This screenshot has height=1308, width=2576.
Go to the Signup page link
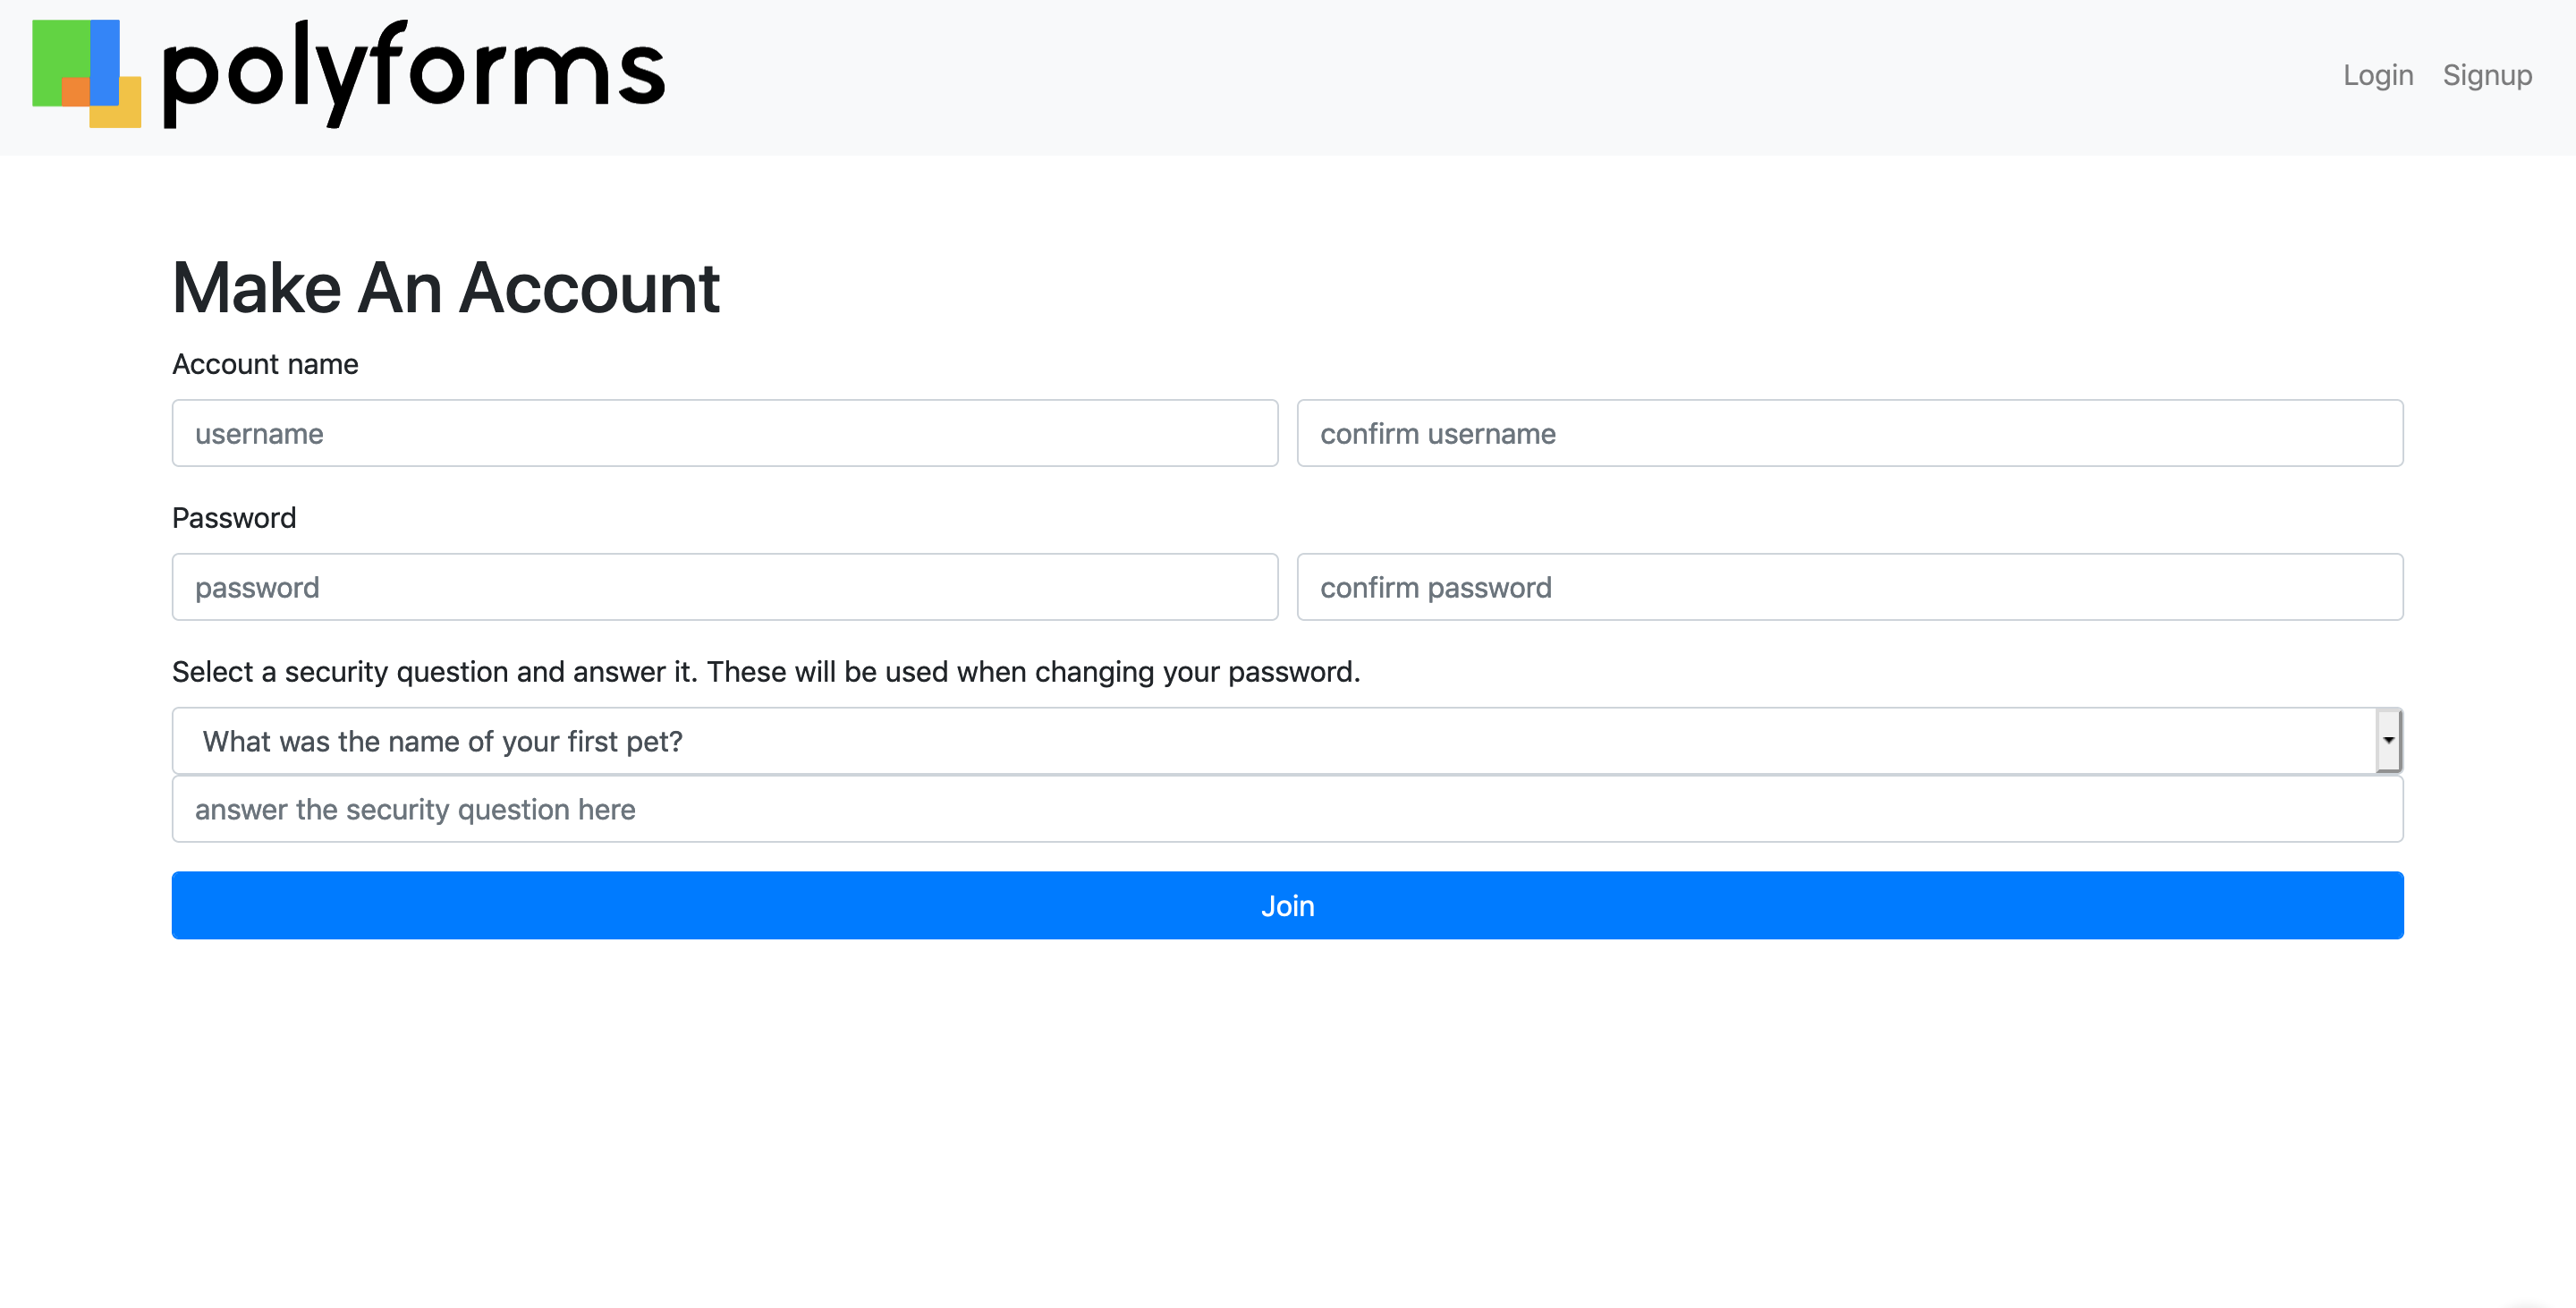point(2487,75)
